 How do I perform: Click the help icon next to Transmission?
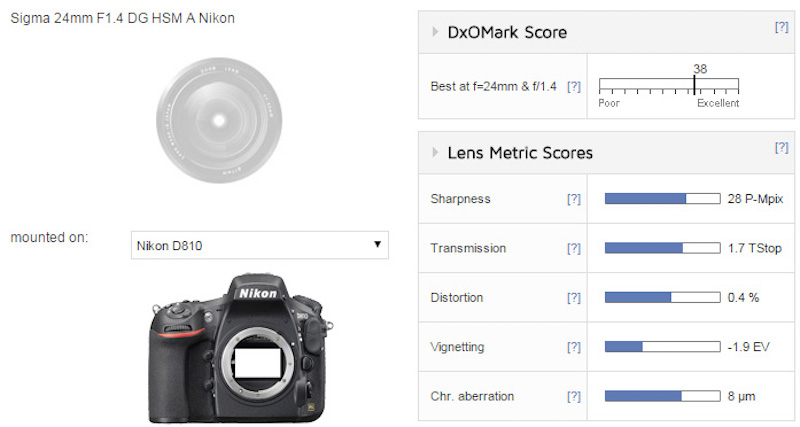573,248
